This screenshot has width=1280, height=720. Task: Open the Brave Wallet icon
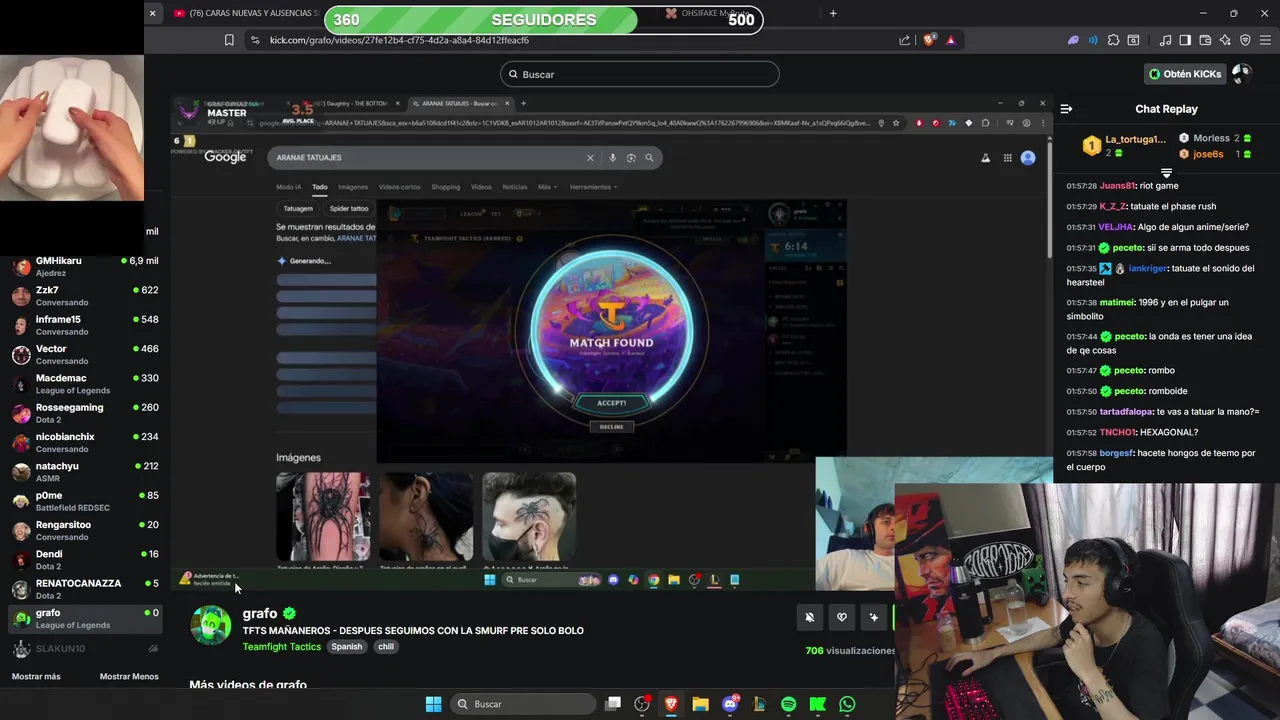1205,40
